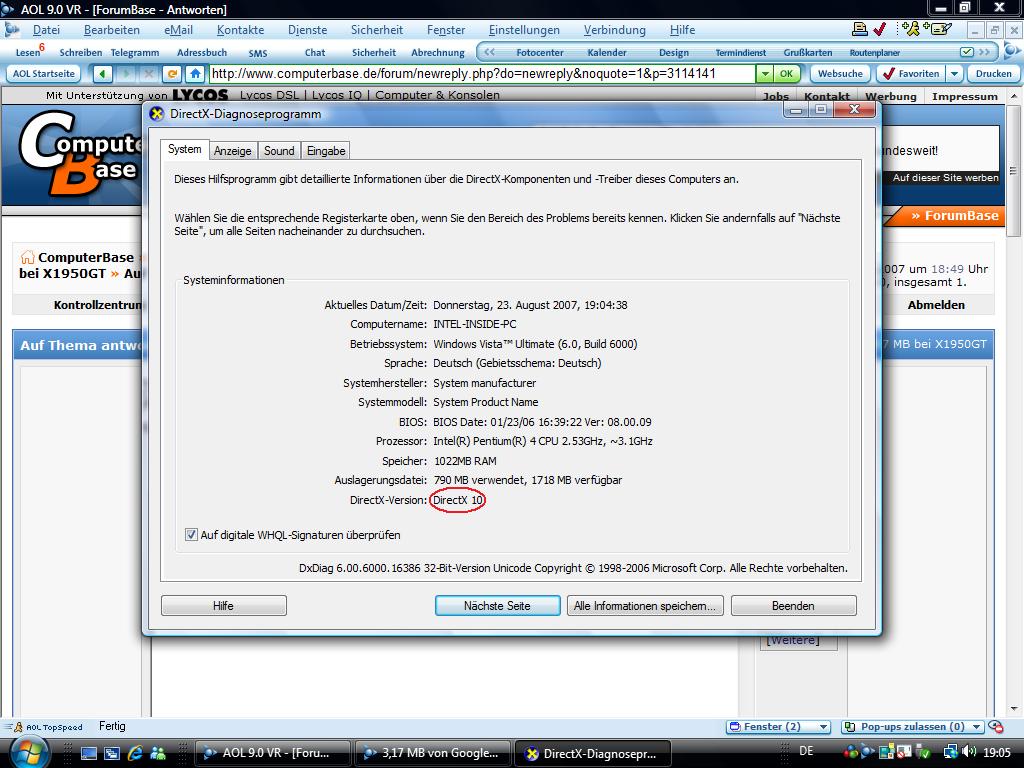Click the network connection tray icon

[x=951, y=752]
